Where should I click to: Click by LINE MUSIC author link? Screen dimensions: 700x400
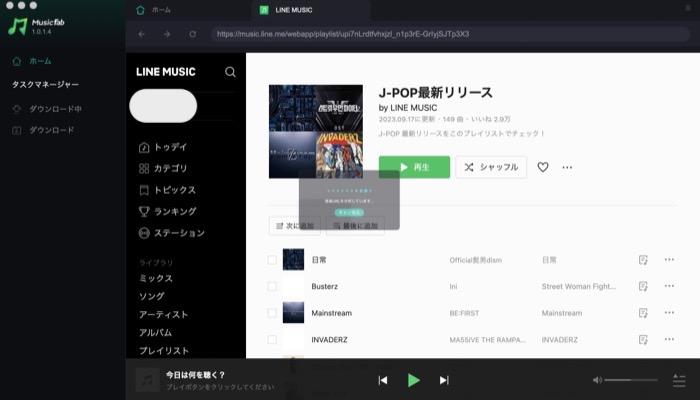point(408,108)
